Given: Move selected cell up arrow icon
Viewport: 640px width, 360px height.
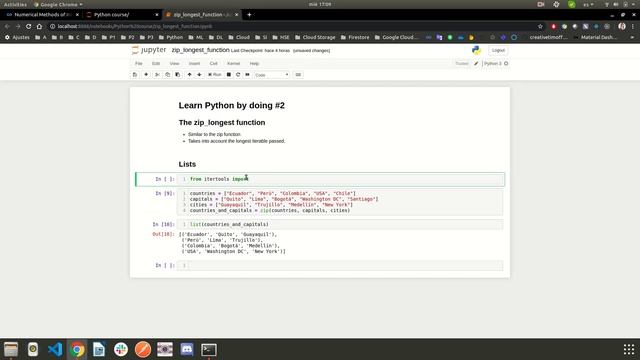Looking at the screenshot, I should coord(189,75).
